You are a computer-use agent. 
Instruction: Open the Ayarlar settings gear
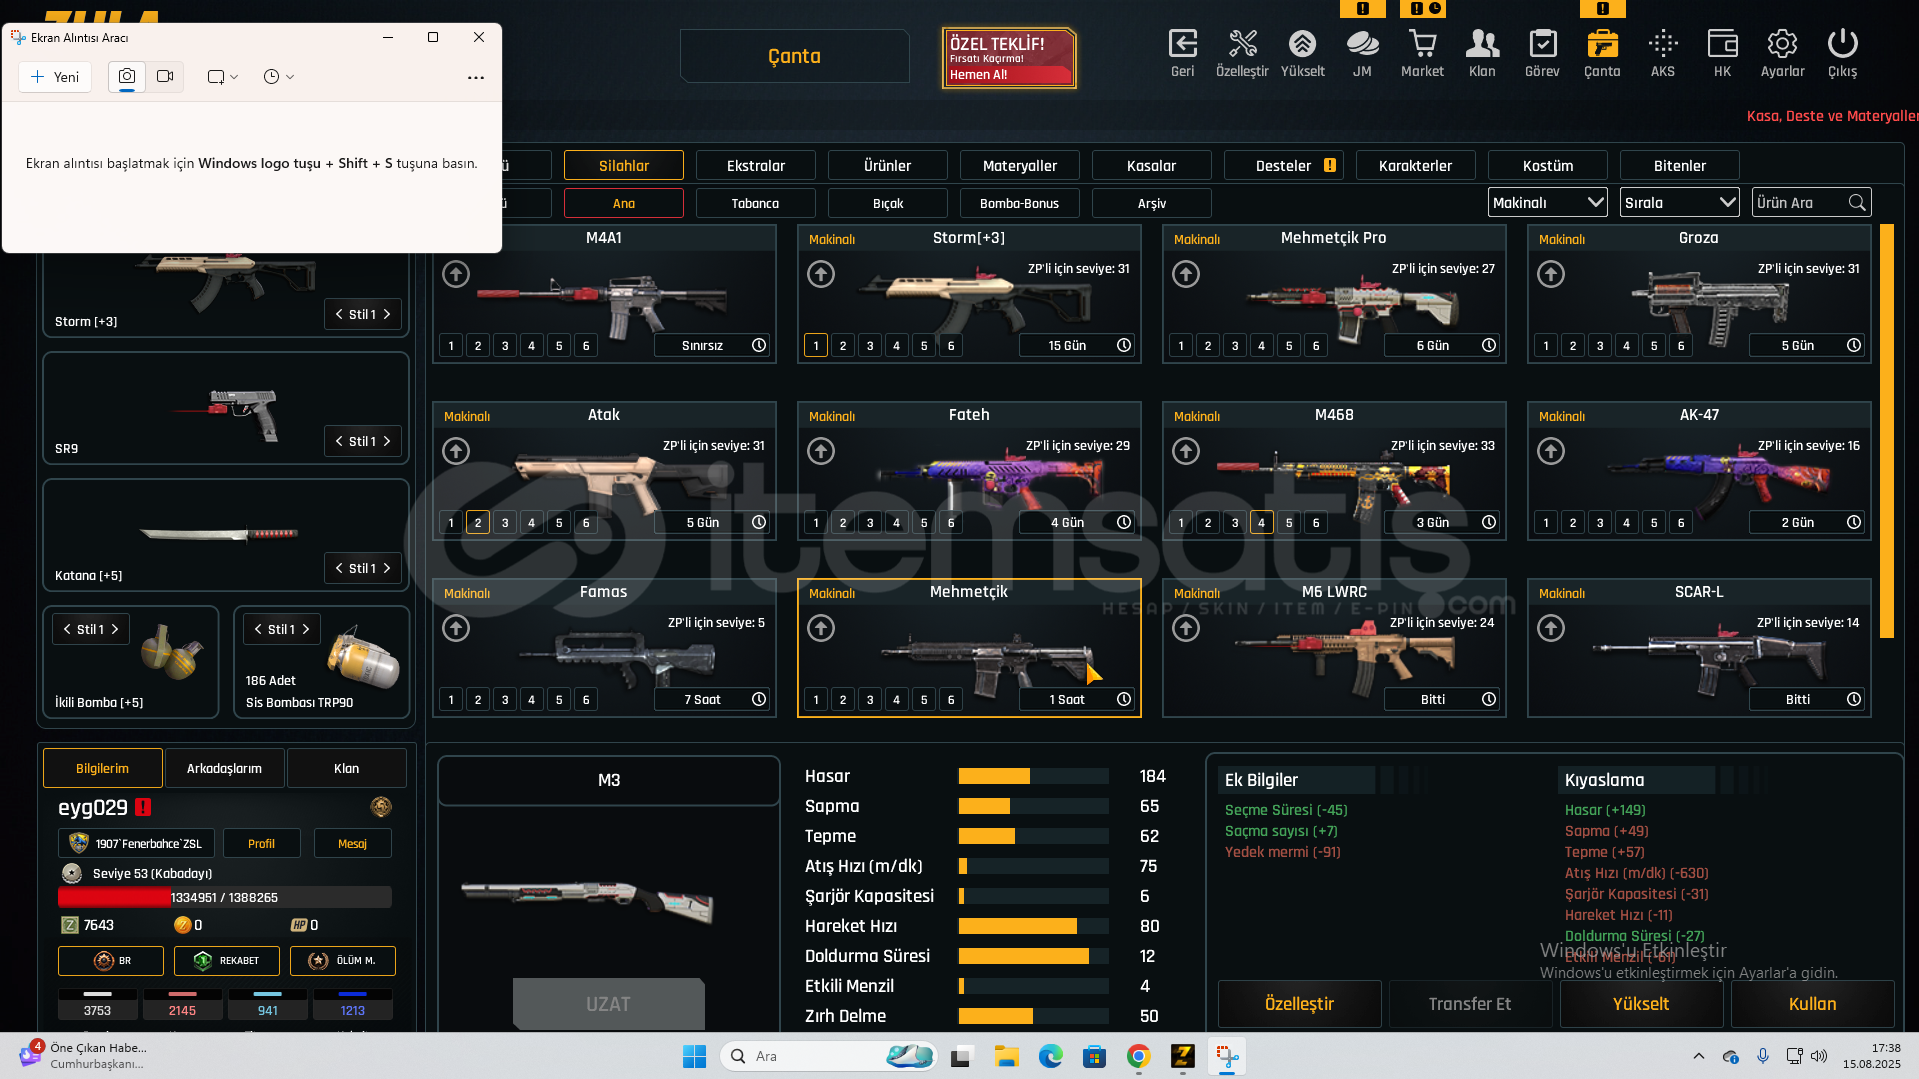point(1782,44)
